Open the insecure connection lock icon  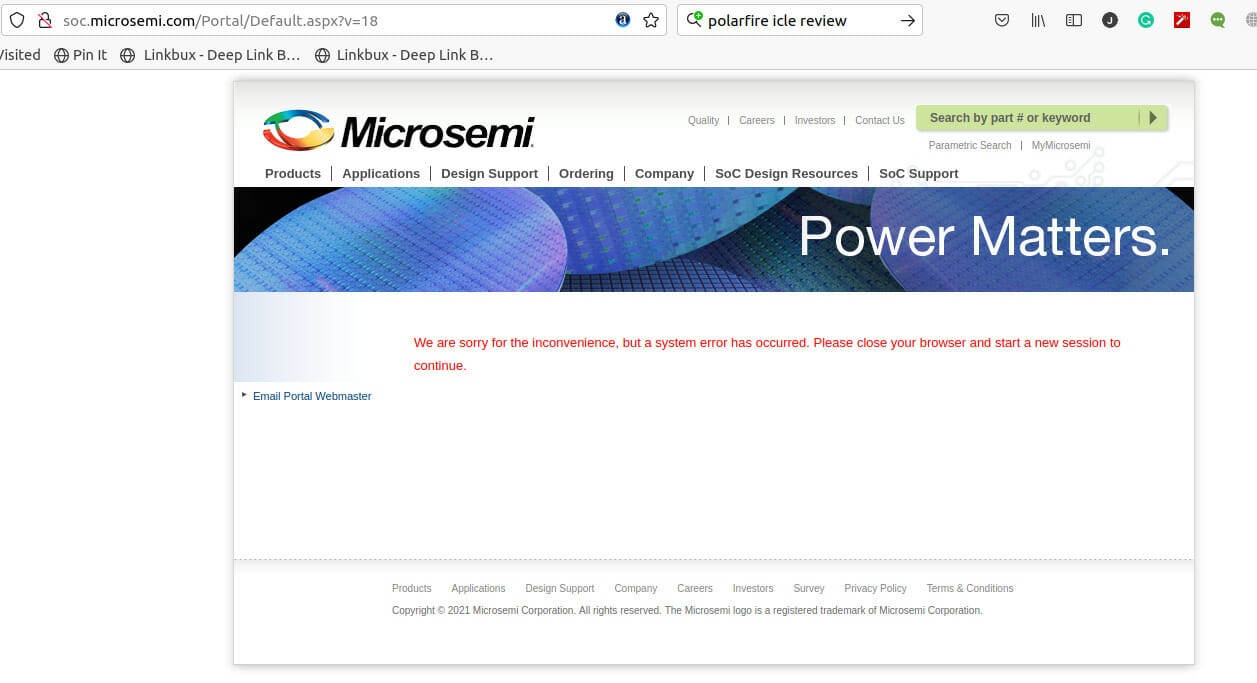[43, 20]
